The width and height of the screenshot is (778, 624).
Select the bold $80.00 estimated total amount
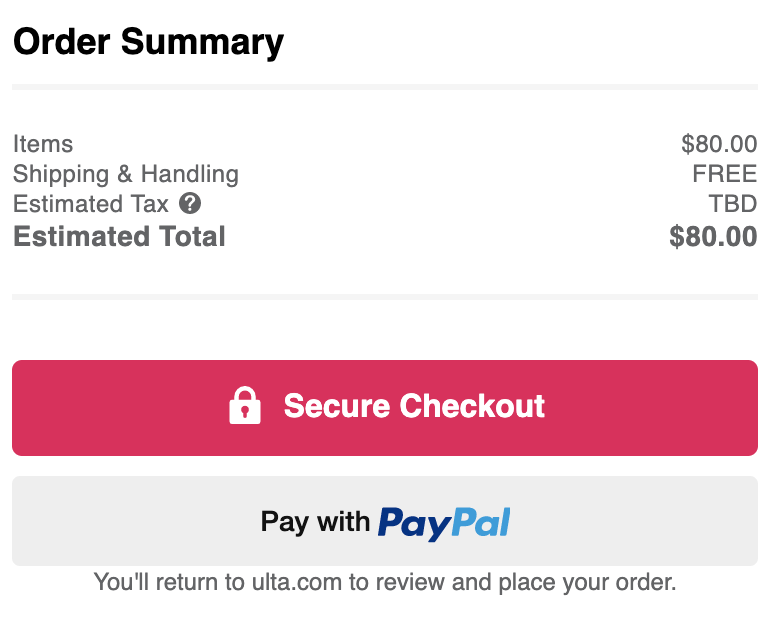click(x=713, y=236)
